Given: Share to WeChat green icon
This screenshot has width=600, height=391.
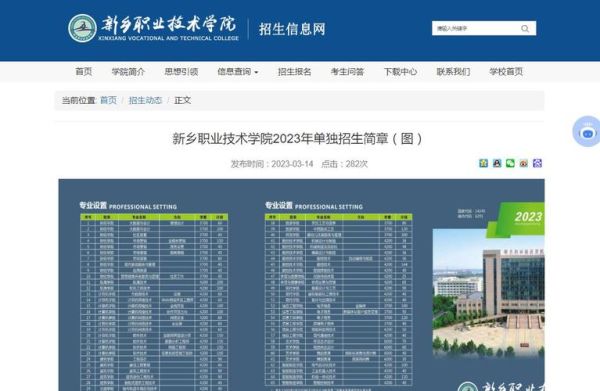Looking at the screenshot, I should pyautogui.click(x=510, y=163).
